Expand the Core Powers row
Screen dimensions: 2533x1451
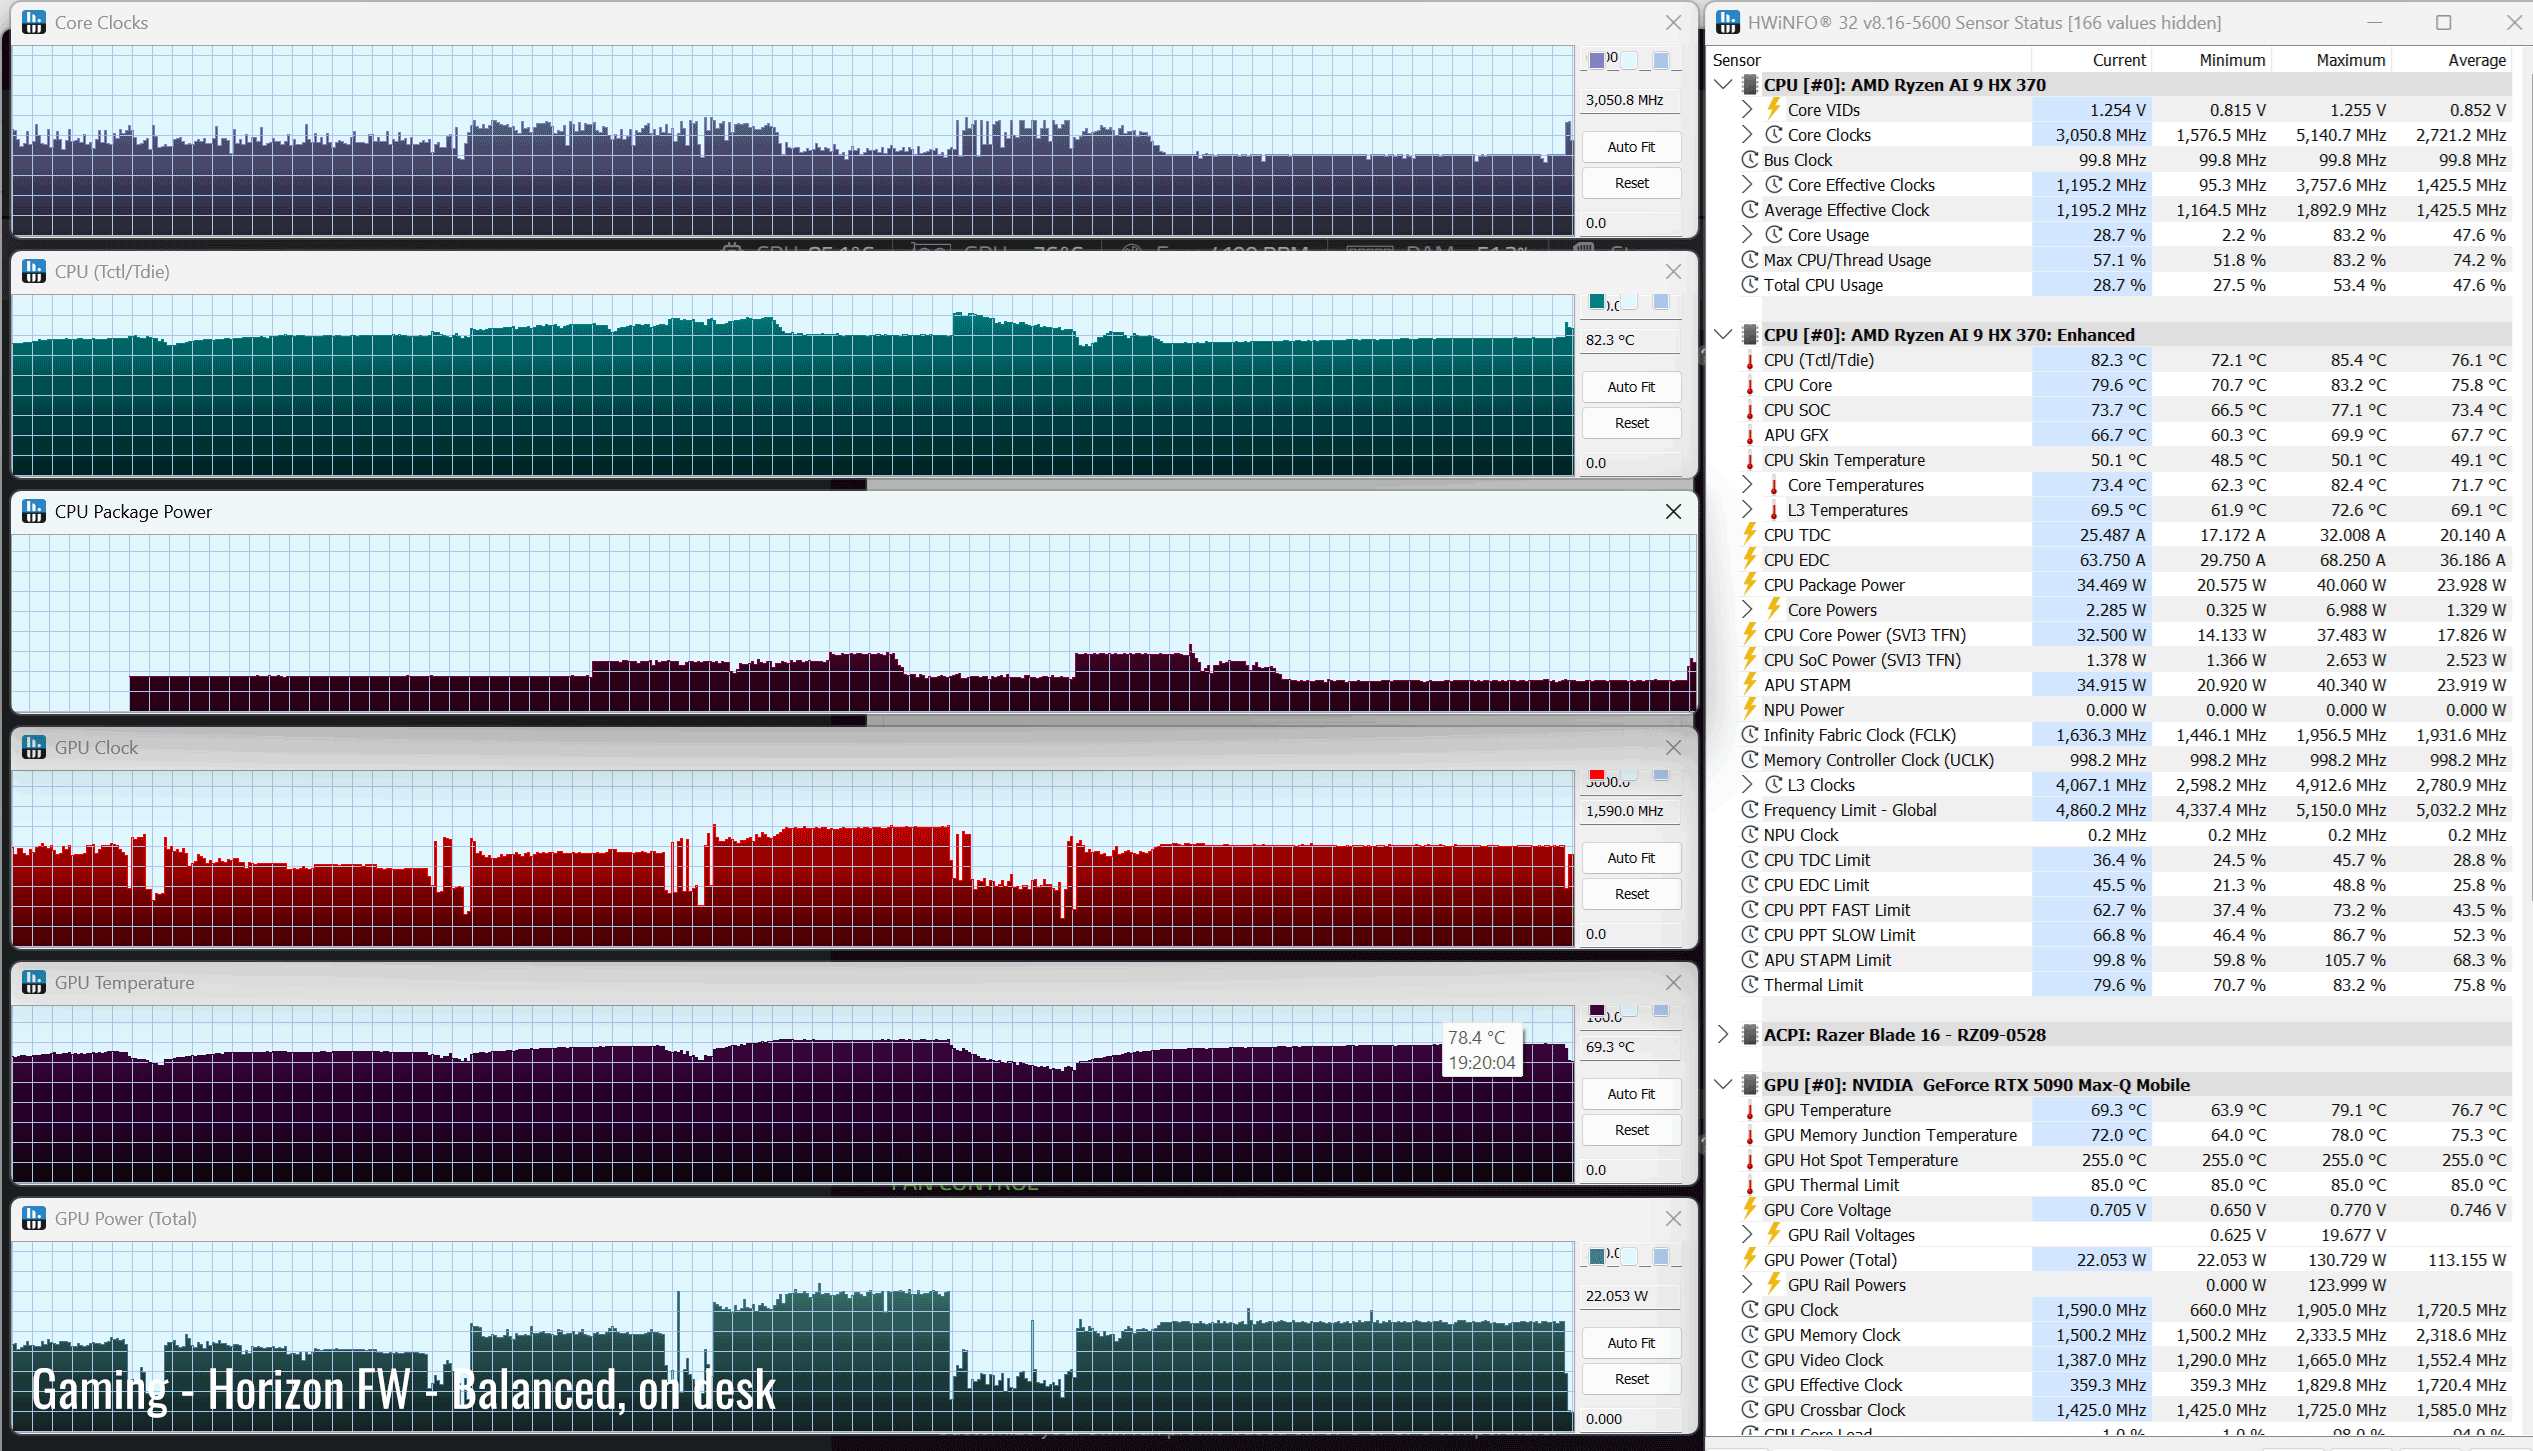tap(1747, 610)
